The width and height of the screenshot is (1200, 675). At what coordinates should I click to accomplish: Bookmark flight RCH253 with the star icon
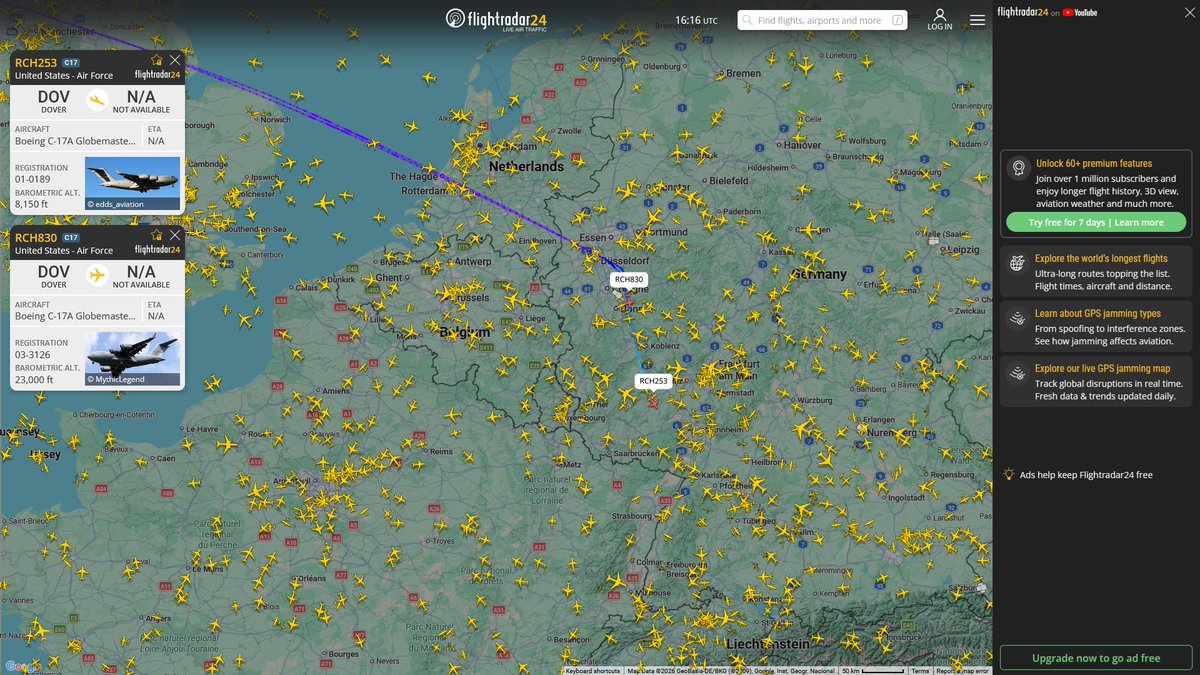[x=156, y=60]
